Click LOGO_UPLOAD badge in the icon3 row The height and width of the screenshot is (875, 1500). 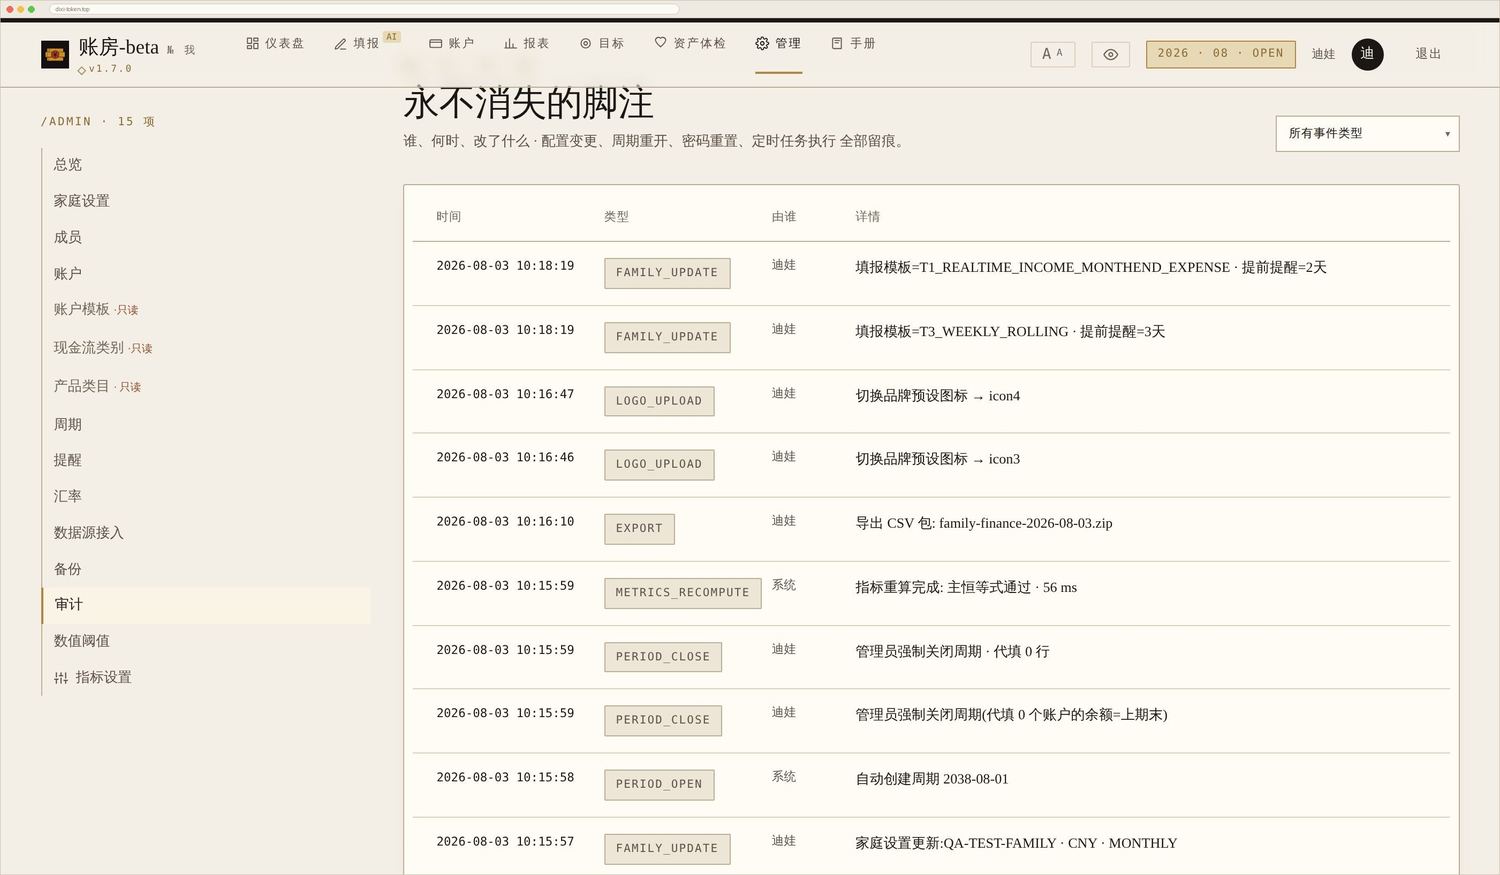pos(659,464)
